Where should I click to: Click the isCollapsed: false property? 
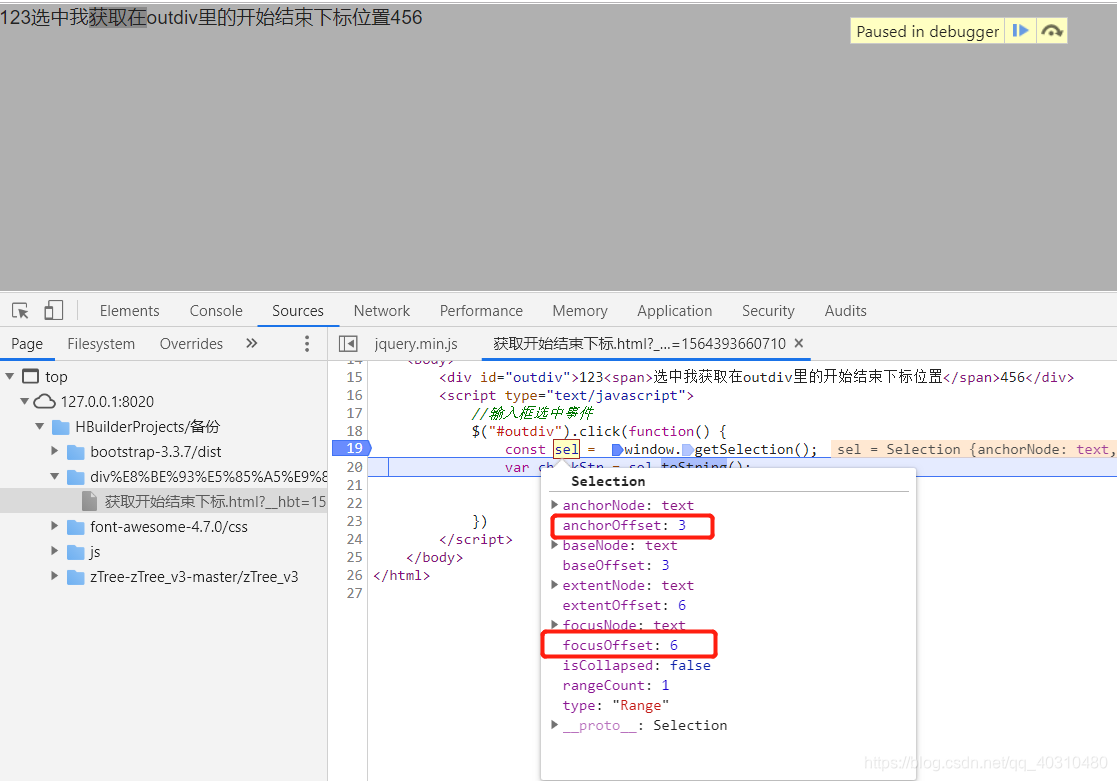tap(636, 665)
